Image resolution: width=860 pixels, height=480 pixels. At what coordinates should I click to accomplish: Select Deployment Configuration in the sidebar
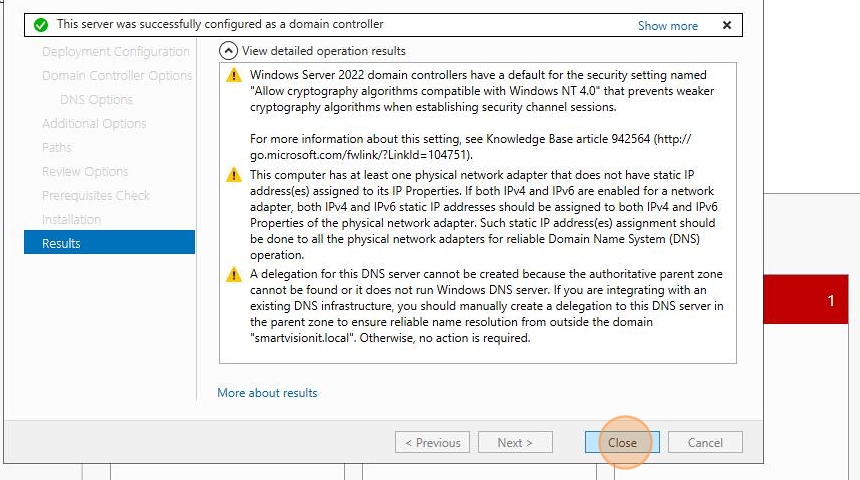click(x=116, y=52)
